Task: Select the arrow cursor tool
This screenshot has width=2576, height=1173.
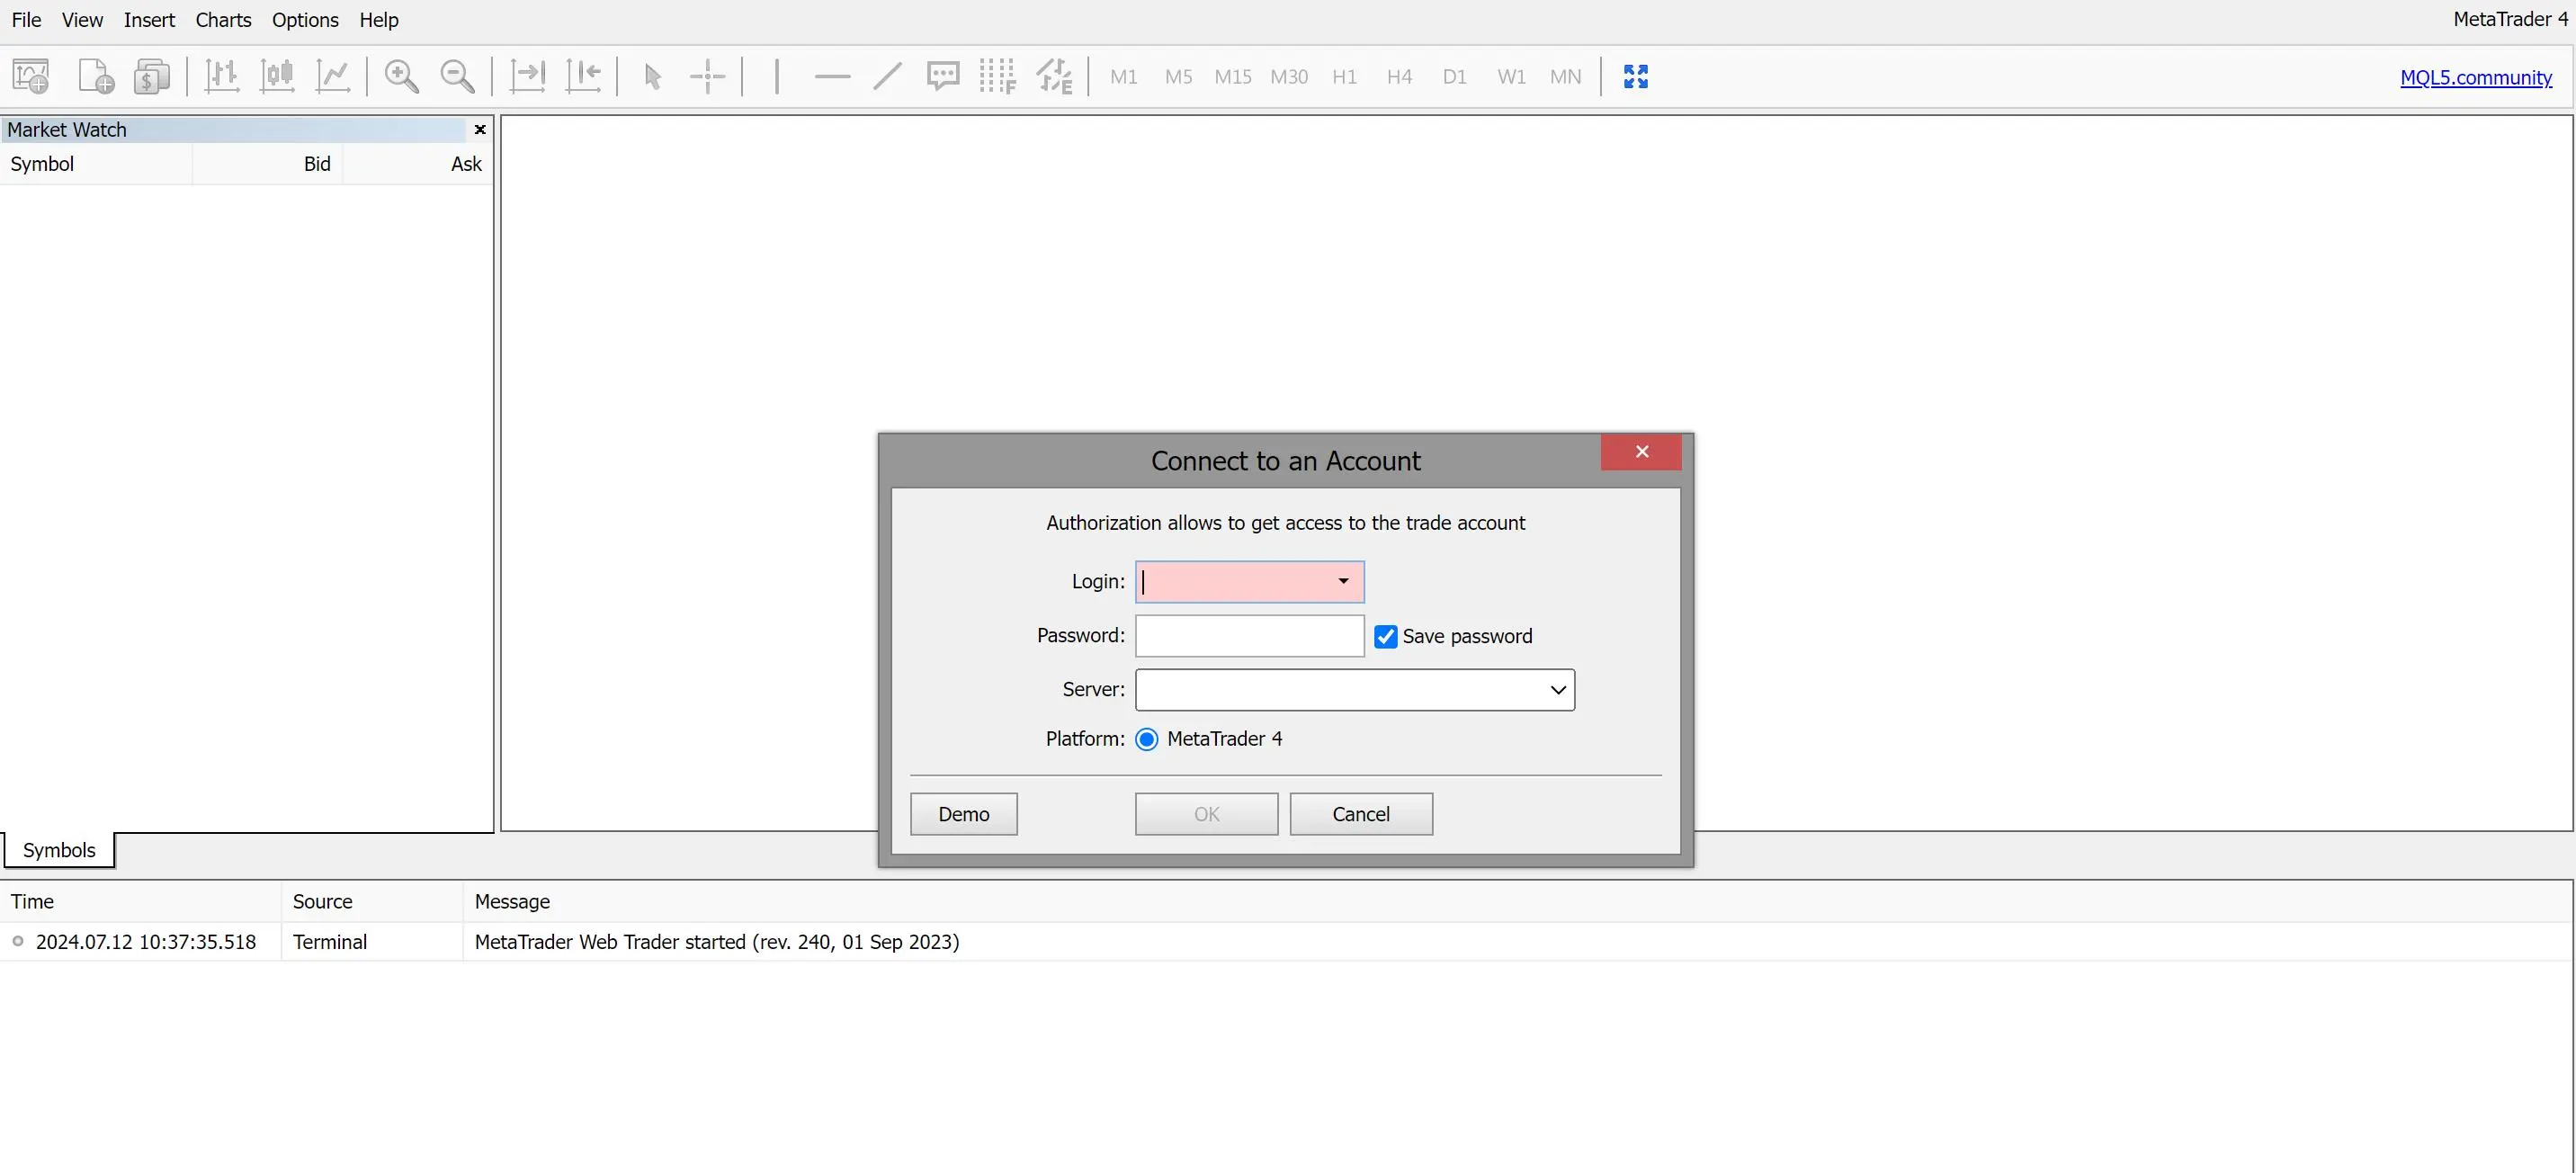Action: pyautogui.click(x=652, y=77)
